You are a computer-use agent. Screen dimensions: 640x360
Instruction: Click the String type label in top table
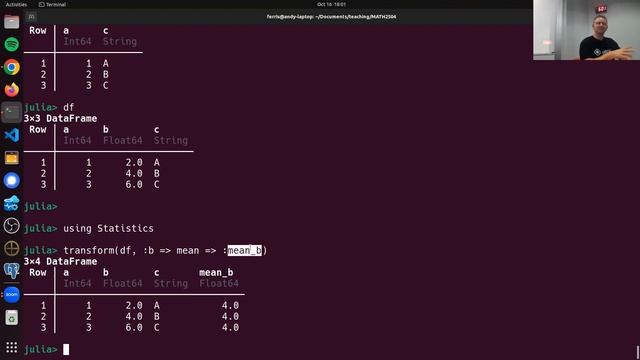(x=120, y=41)
